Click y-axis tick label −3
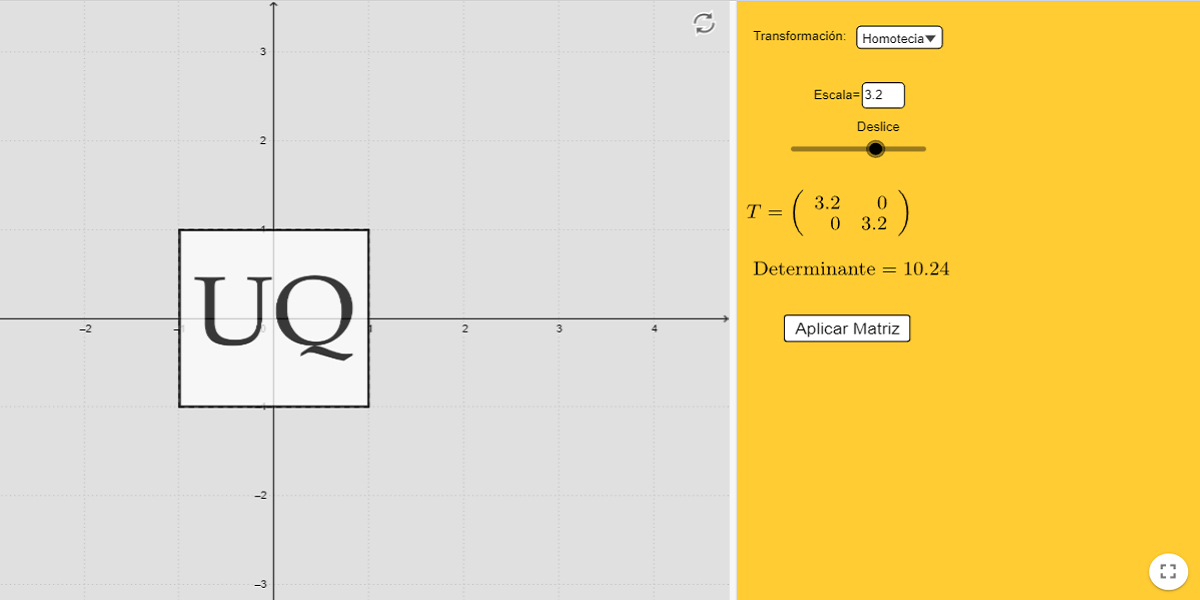 pyautogui.click(x=260, y=584)
